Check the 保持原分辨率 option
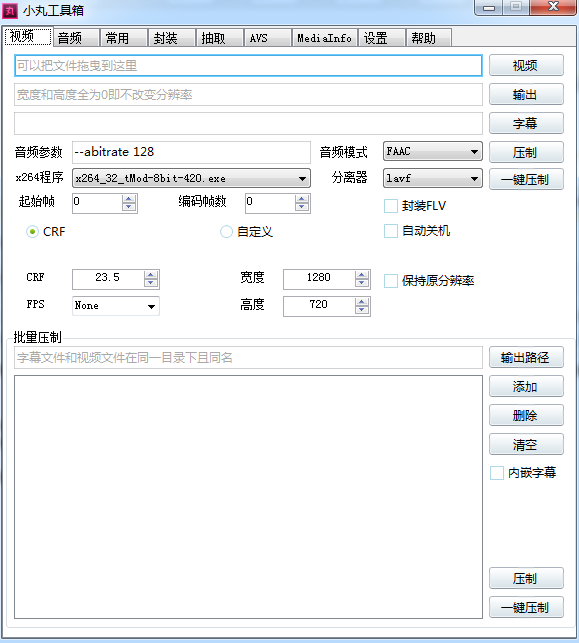 pos(391,281)
